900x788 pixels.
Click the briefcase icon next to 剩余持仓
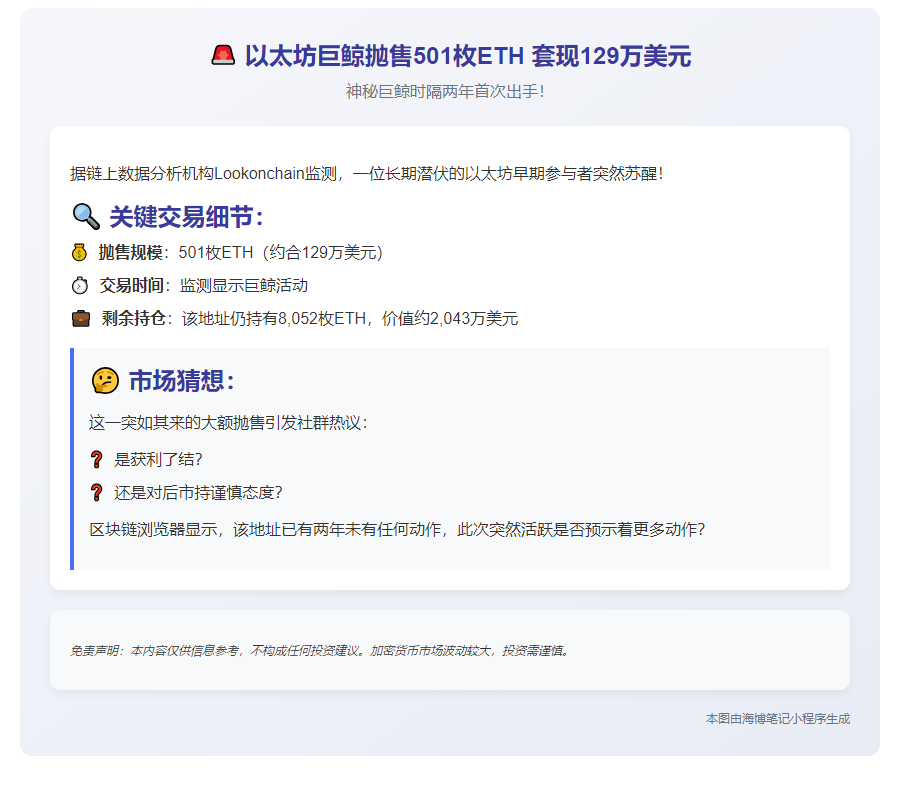tap(81, 319)
